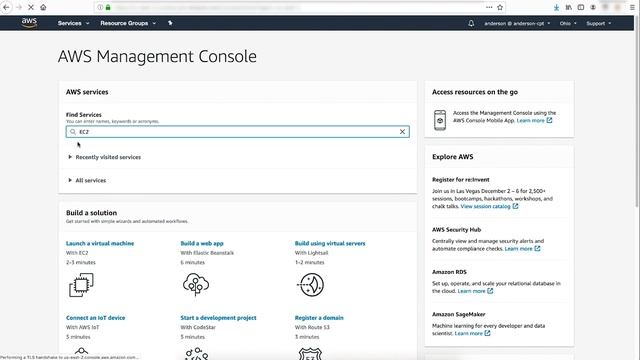Click external link icon under Security Hub
Image resolution: width=640 pixels, height=360 pixels.
click(537, 248)
